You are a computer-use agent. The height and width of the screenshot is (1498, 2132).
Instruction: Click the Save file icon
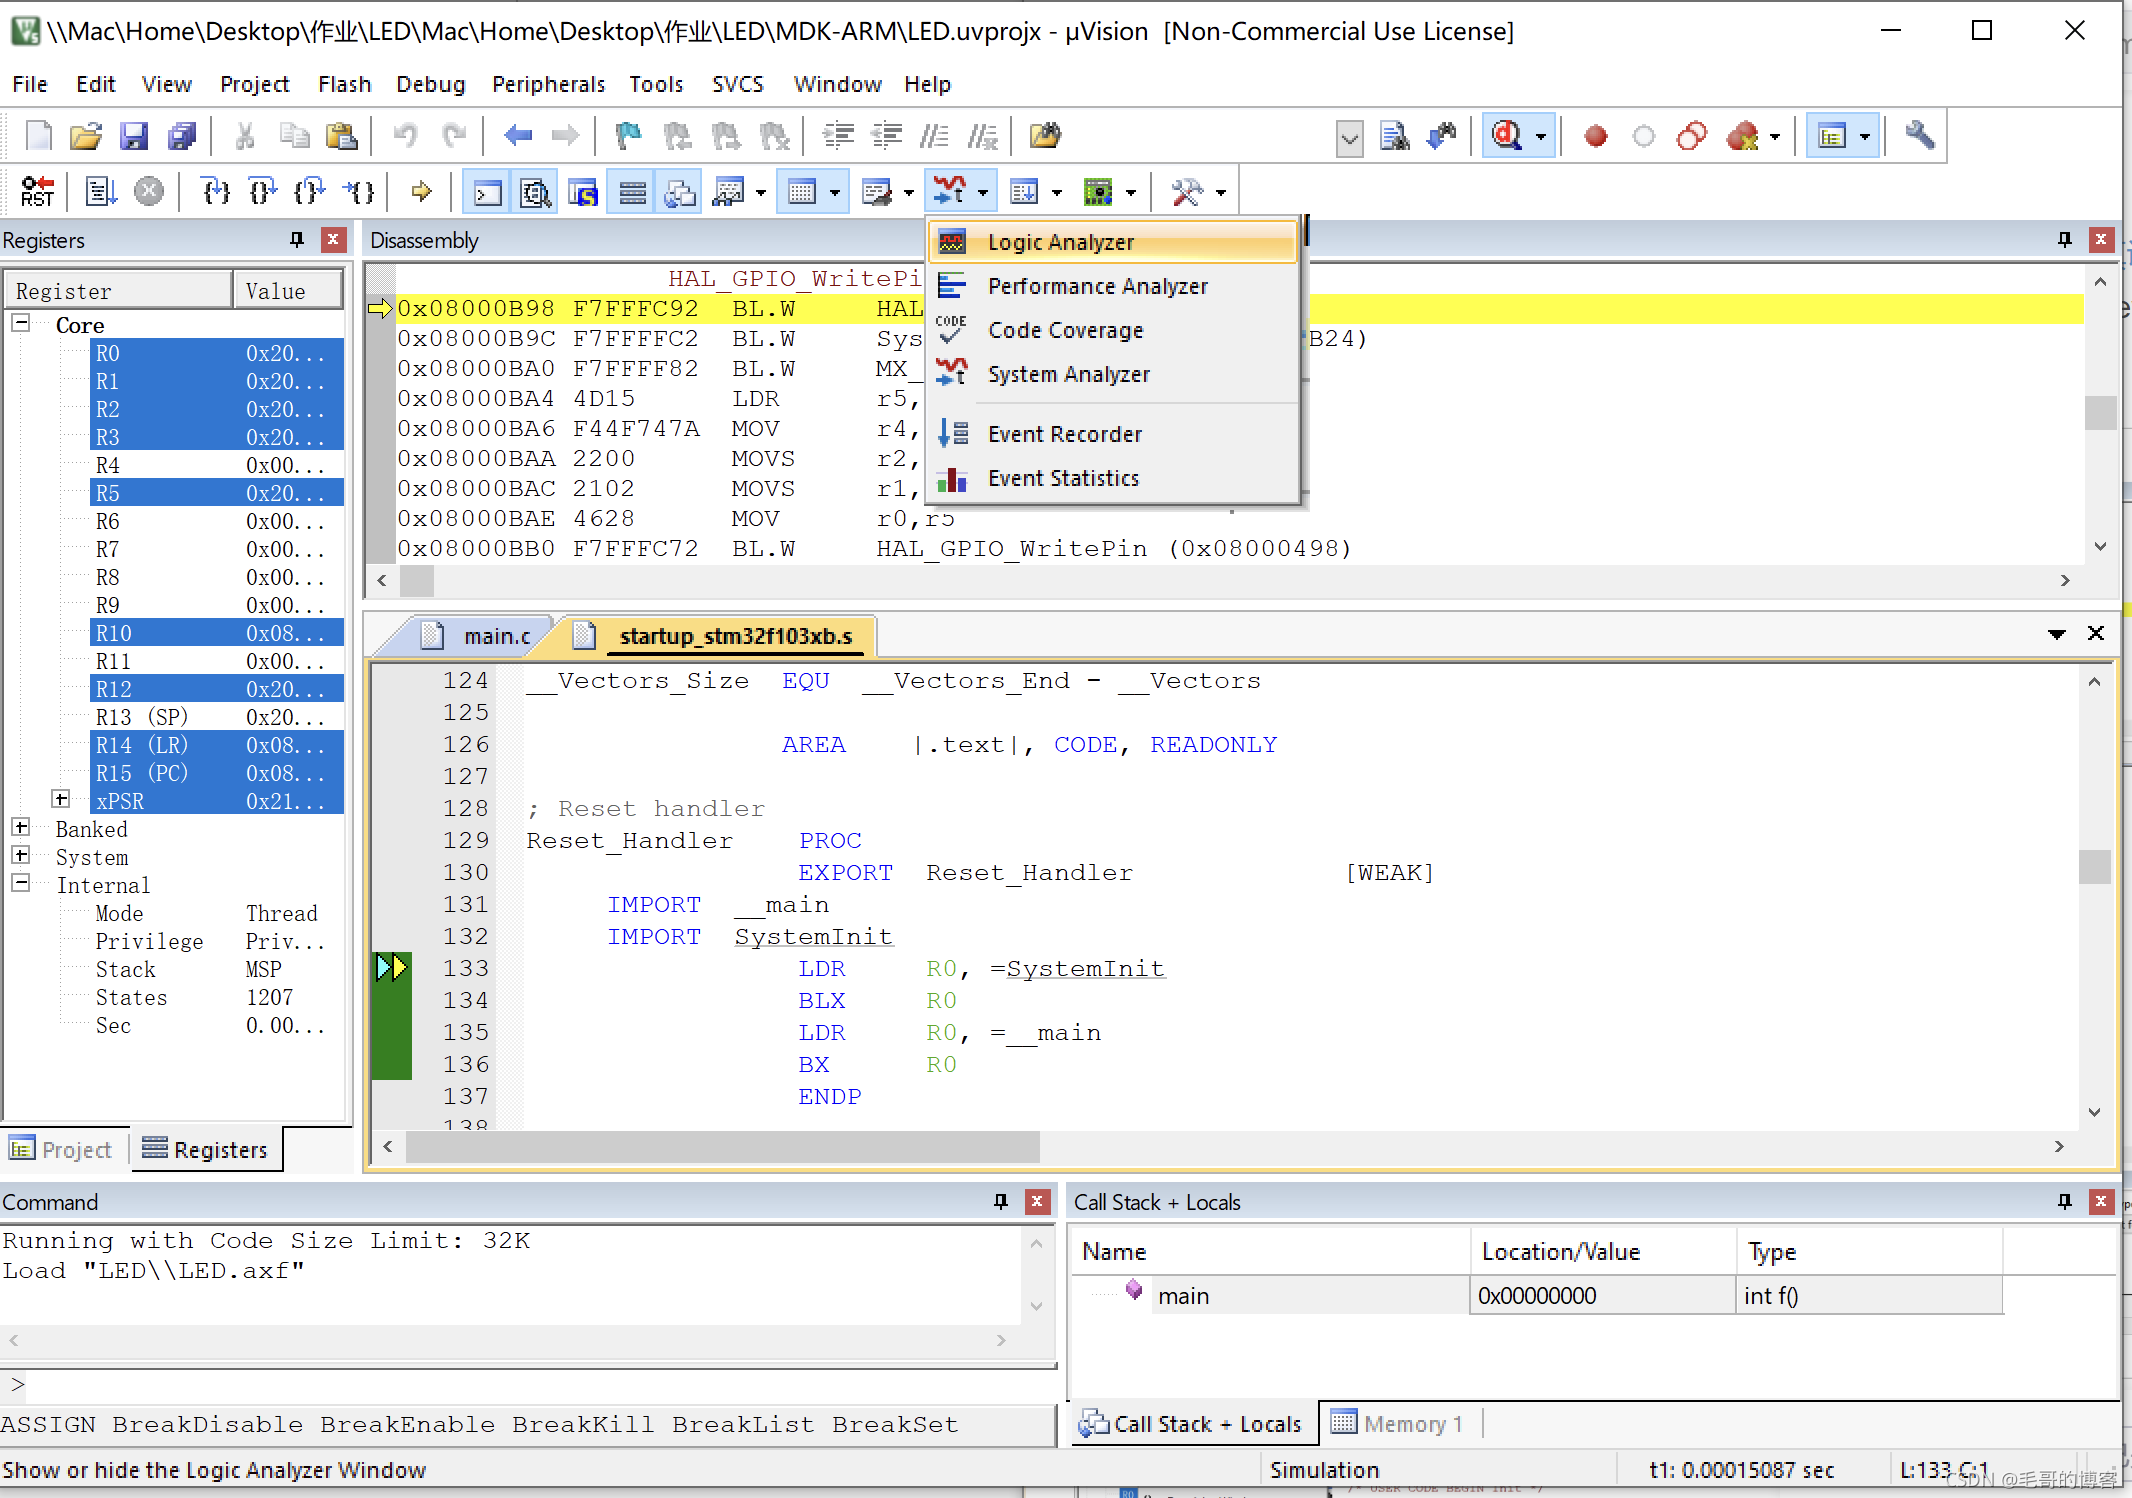click(134, 136)
